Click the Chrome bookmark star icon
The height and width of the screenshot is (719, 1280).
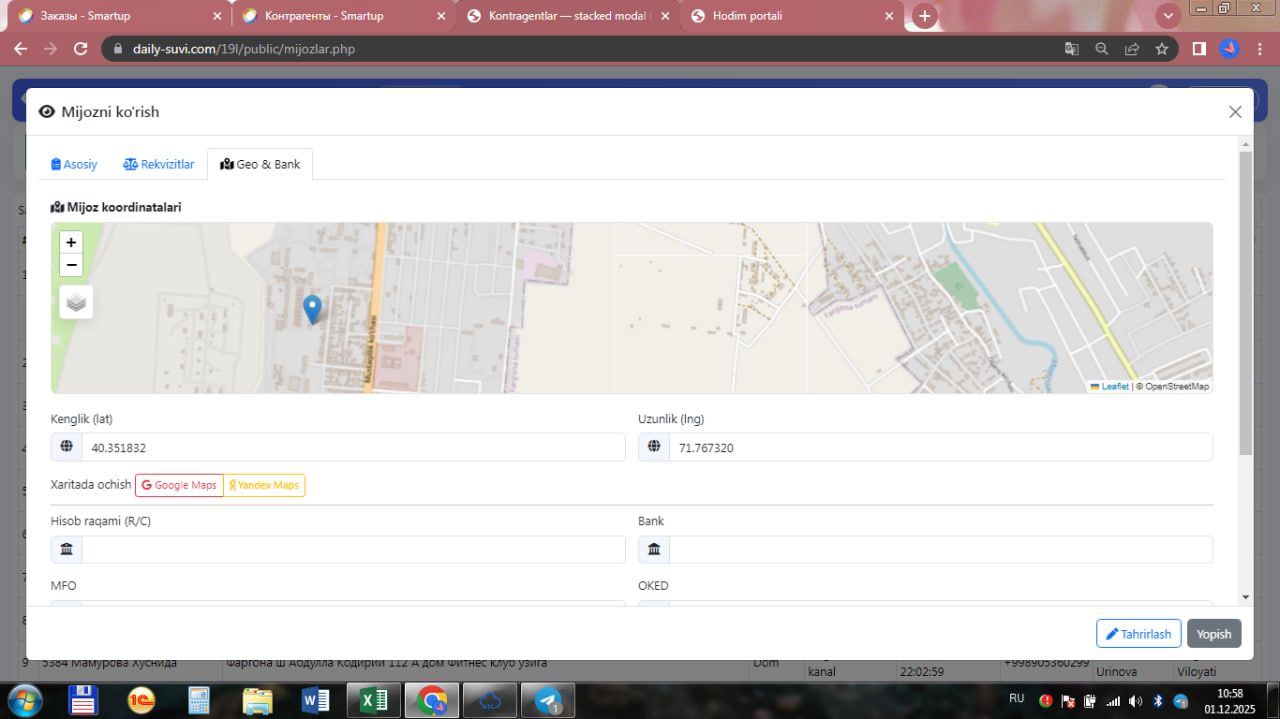coord(1161,48)
